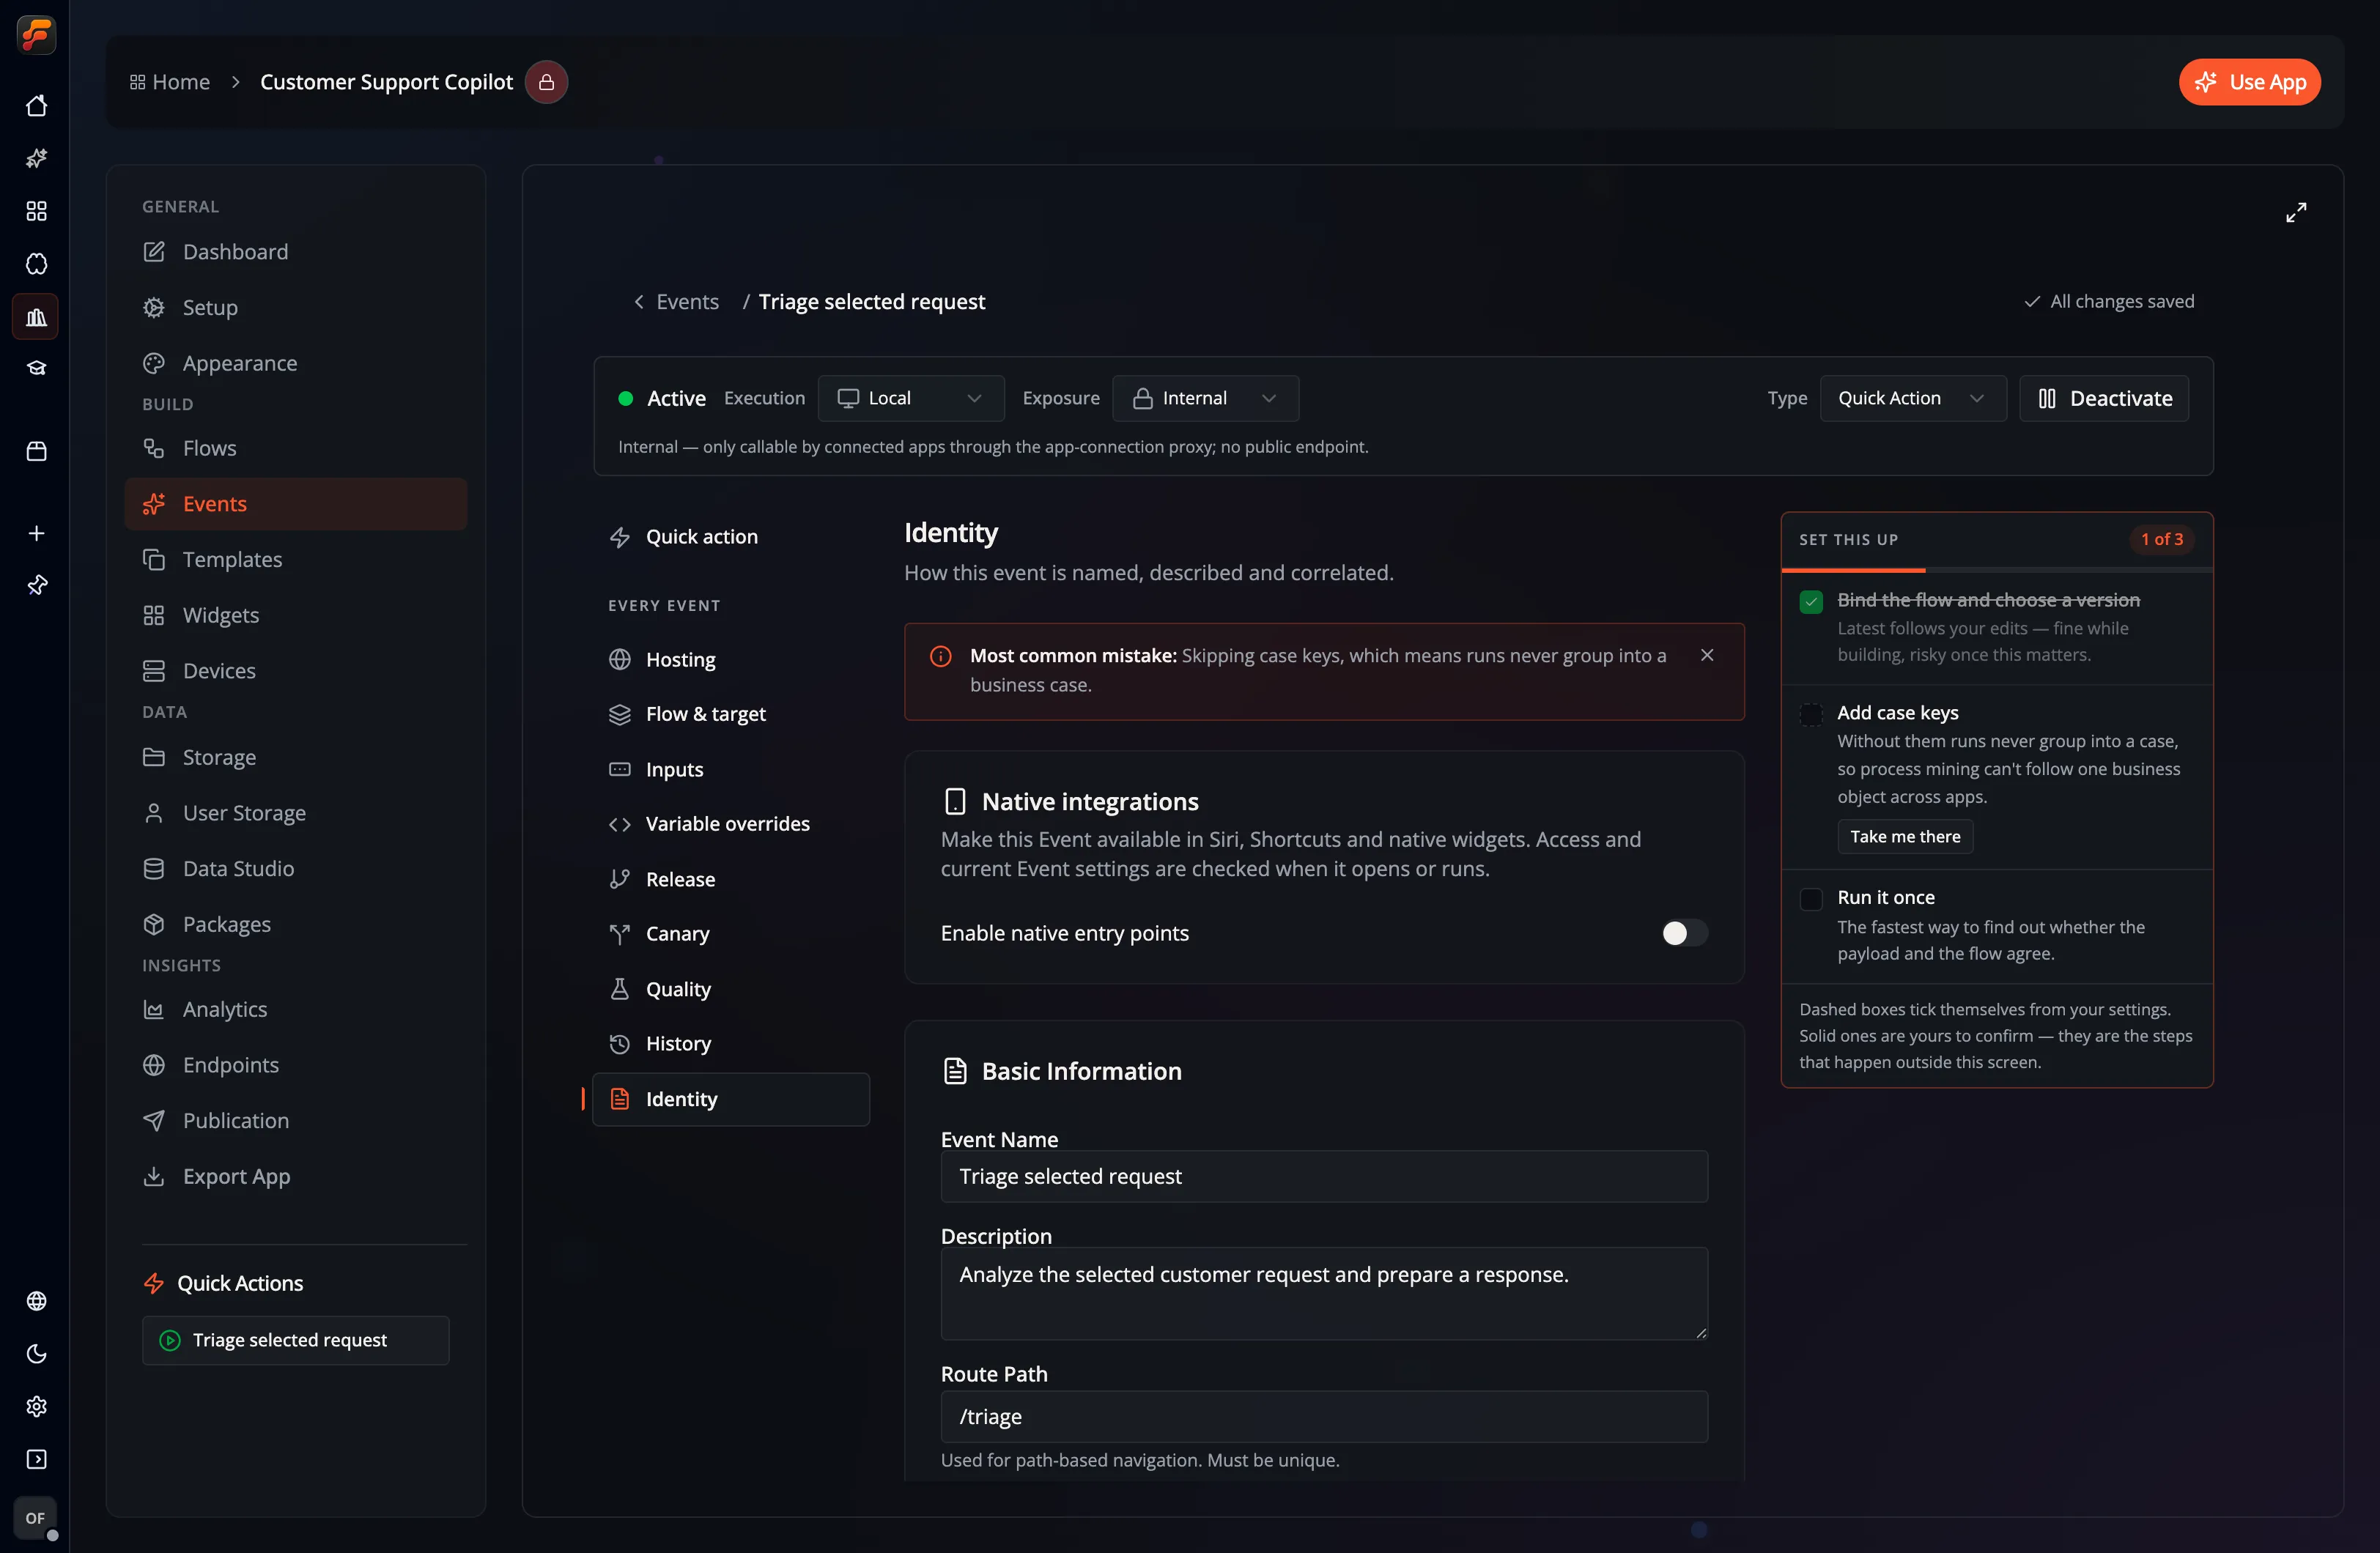2380x1553 pixels.
Task: Open settings gear in left rail
Action: [36, 1407]
